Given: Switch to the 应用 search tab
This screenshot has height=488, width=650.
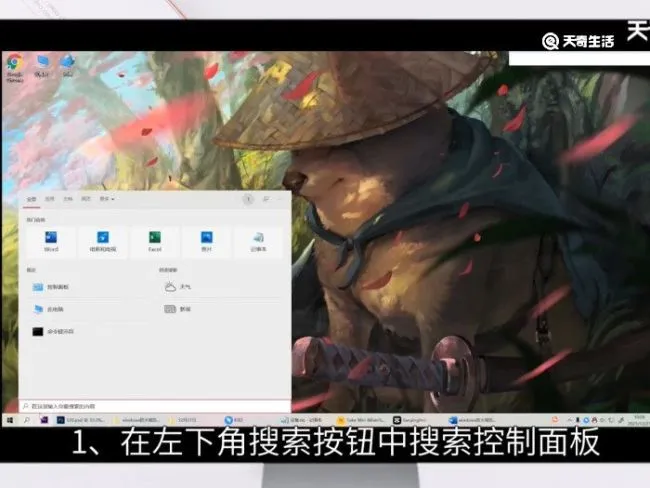Looking at the screenshot, I should pos(50,199).
